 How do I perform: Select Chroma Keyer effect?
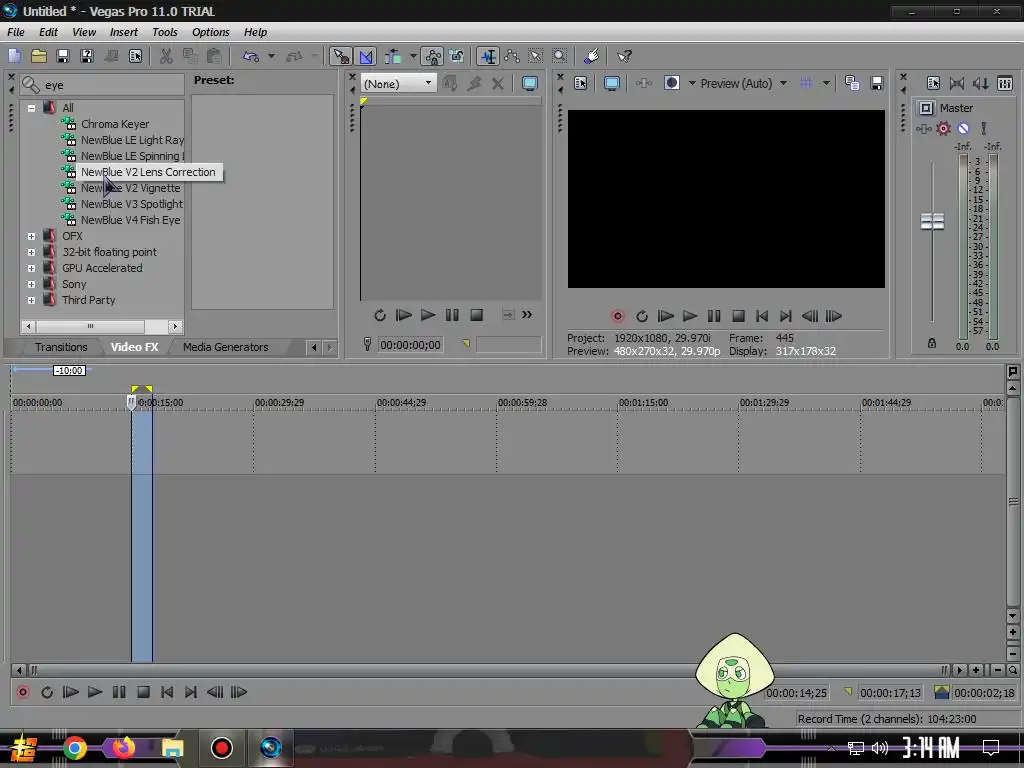(115, 124)
